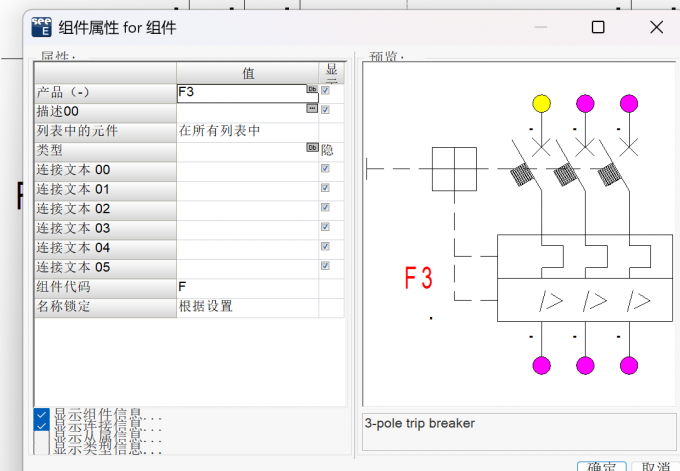Select the 组件代码 value cell containing F
The height and width of the screenshot is (471, 680).
click(x=248, y=287)
